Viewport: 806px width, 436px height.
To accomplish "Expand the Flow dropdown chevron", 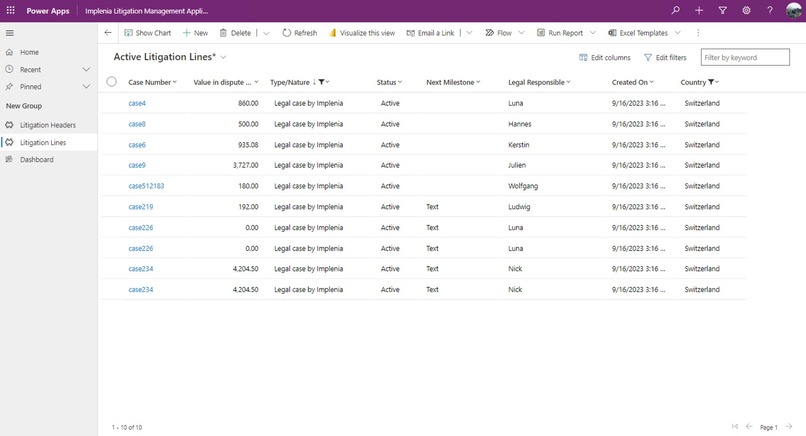I will (x=521, y=33).
